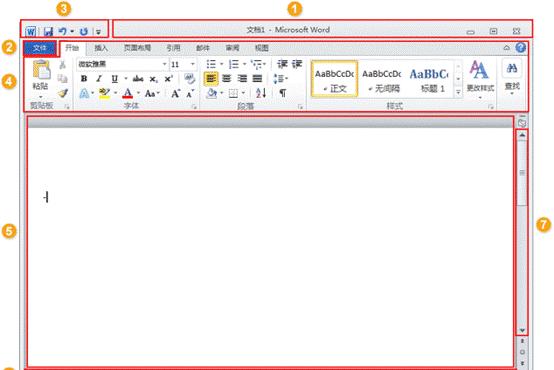The width and height of the screenshot is (554, 370).
Task: Open Word Help question mark
Action: point(520,47)
